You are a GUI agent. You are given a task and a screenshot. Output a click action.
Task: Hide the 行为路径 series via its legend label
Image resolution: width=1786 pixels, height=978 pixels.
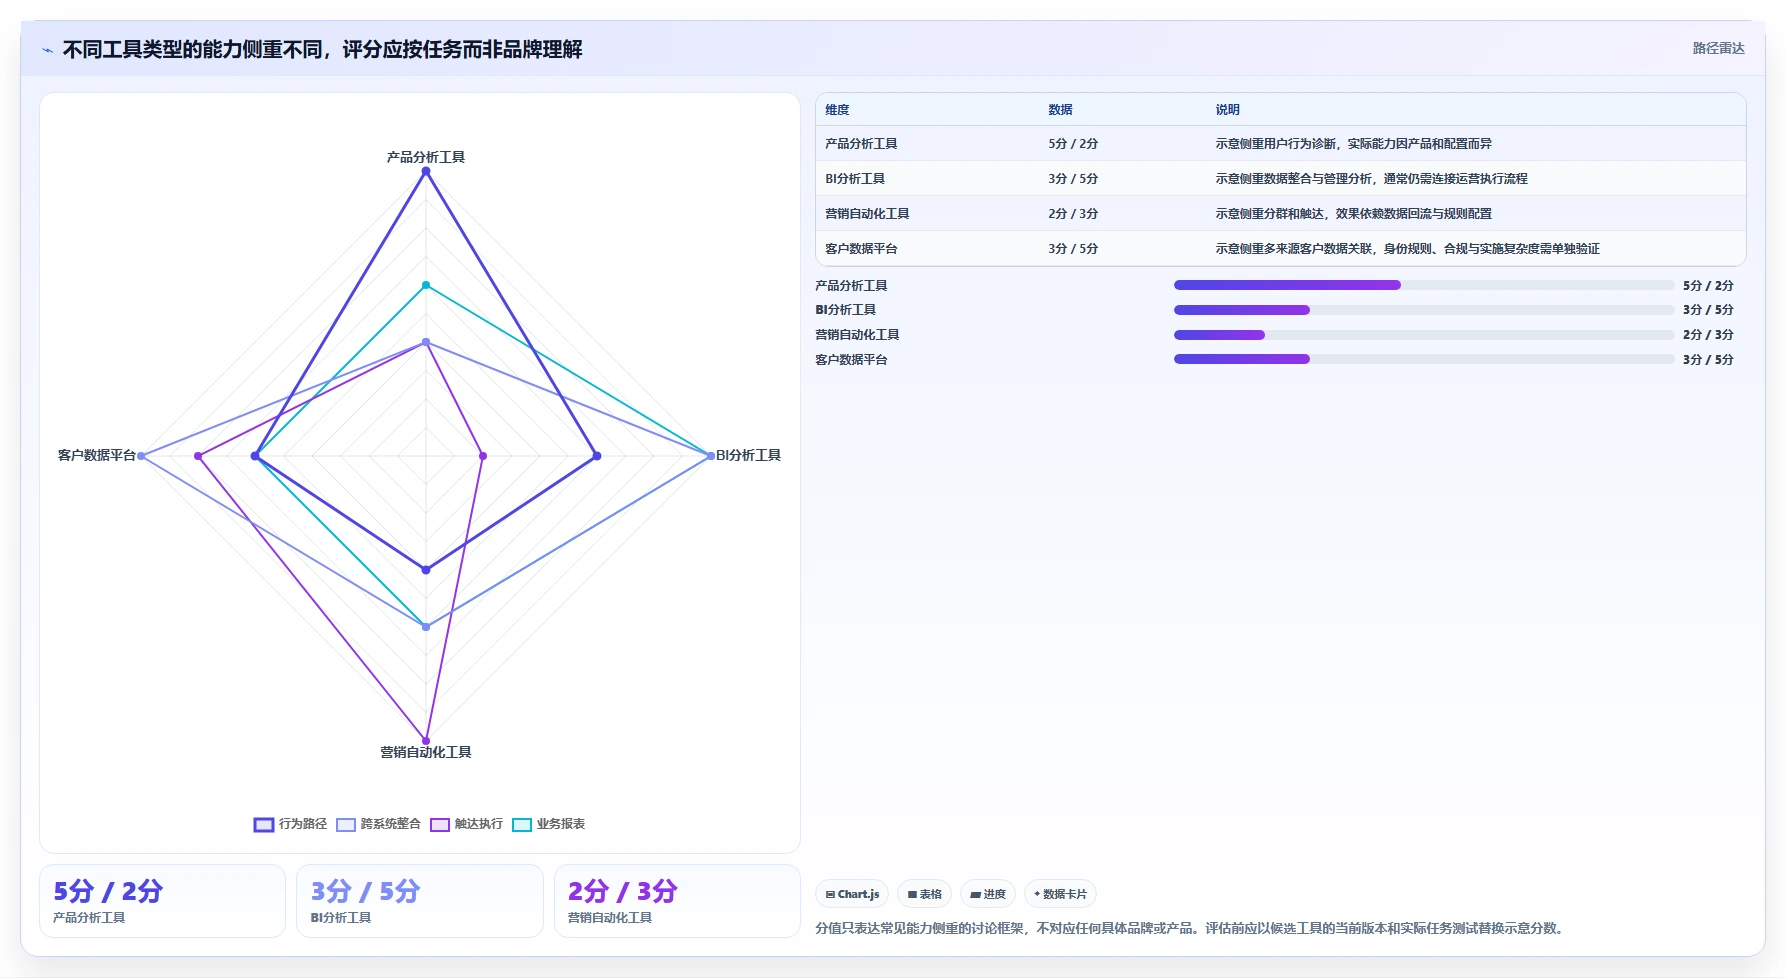303,824
